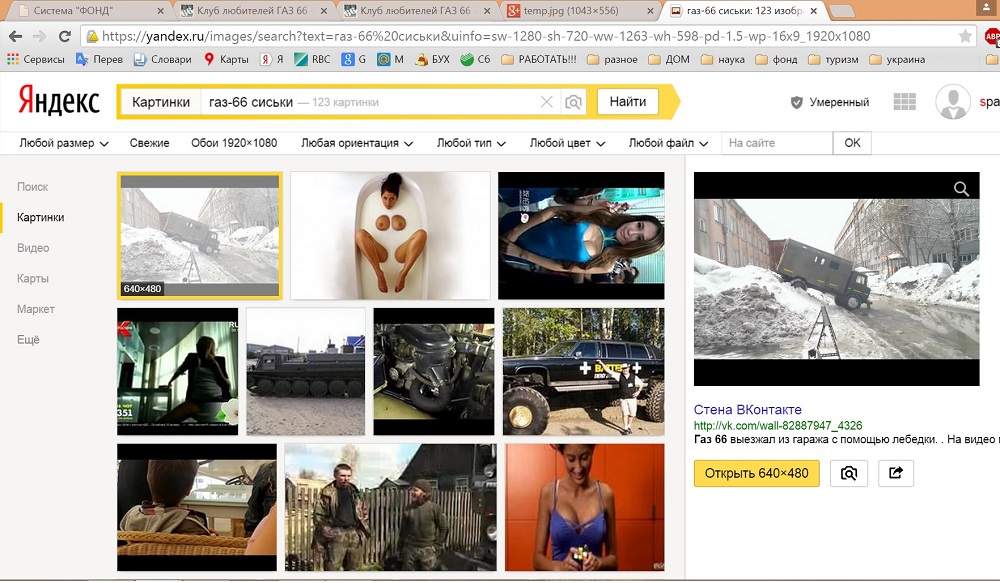
Task: Toggle the Обои 1920×1080 filter
Action: pos(234,143)
